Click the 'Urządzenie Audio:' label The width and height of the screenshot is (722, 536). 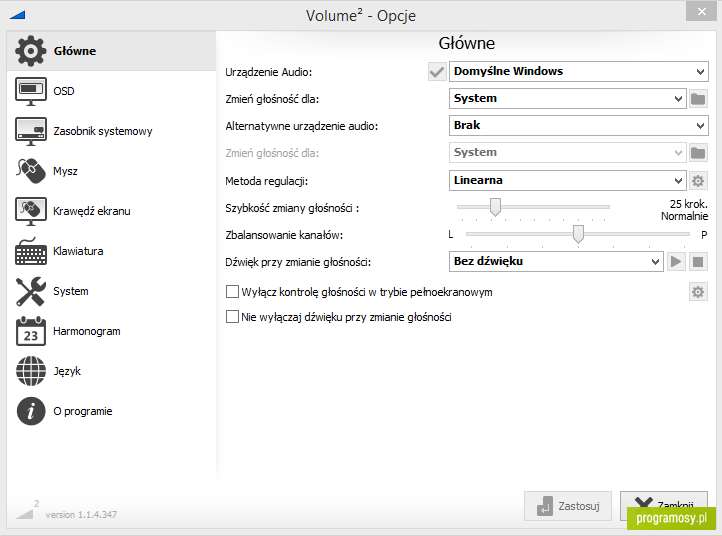tap(268, 72)
